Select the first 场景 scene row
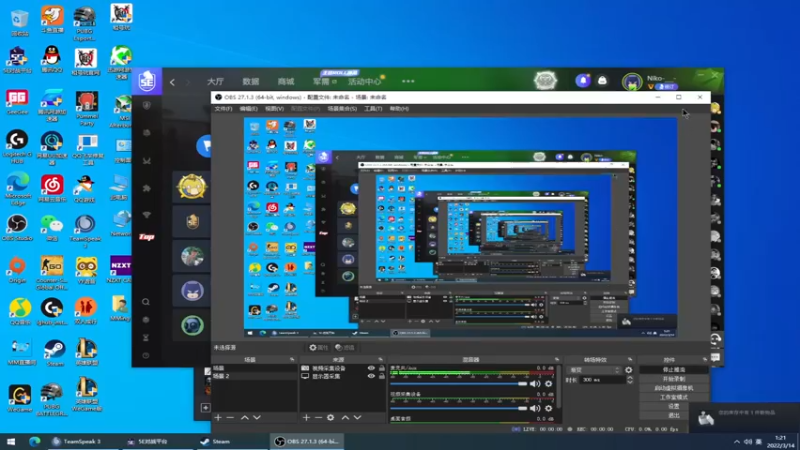The image size is (800, 450). point(254,368)
